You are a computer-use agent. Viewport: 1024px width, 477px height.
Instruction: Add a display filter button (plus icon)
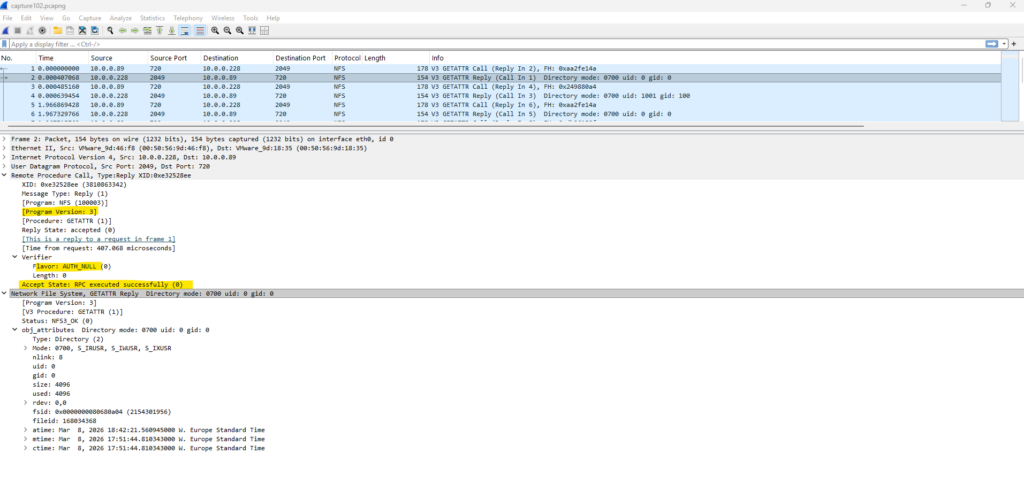[x=1014, y=44]
